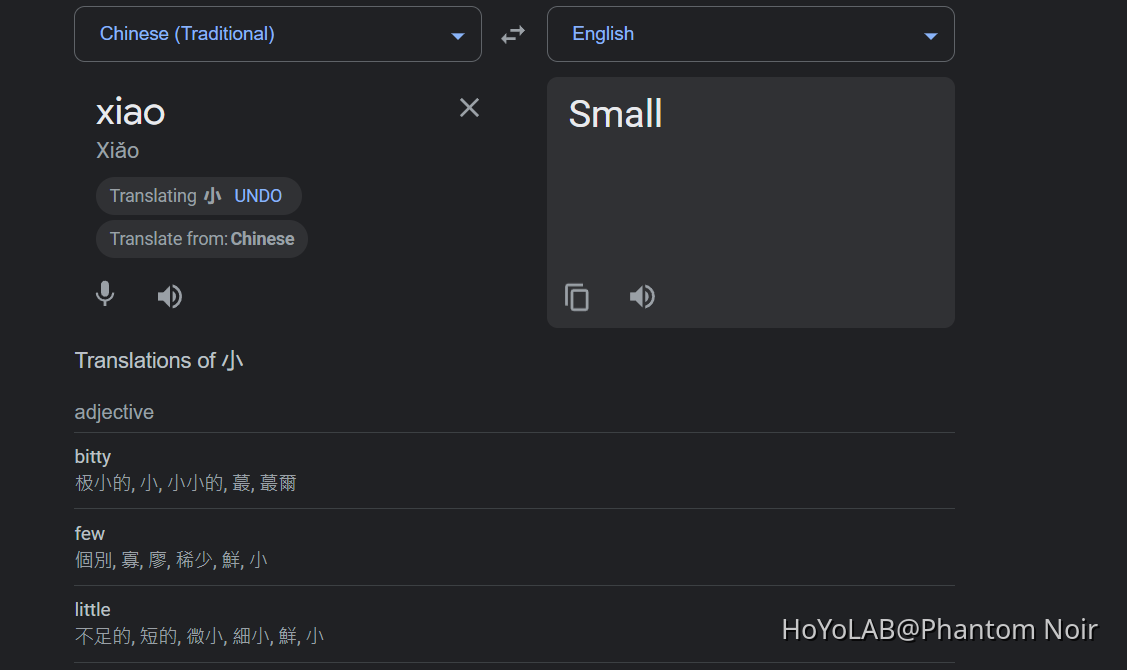Click the speaker icon to hear source pronunciation
Viewport: 1127px width, 670px height.
(x=169, y=295)
